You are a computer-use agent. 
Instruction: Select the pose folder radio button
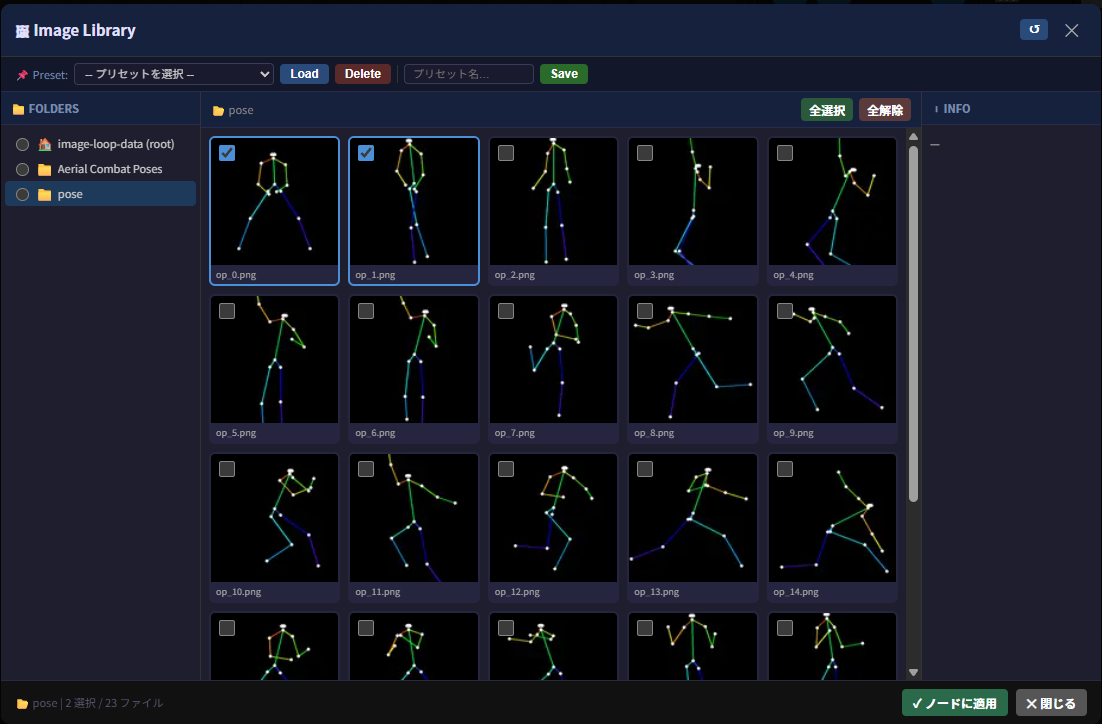[22, 195]
